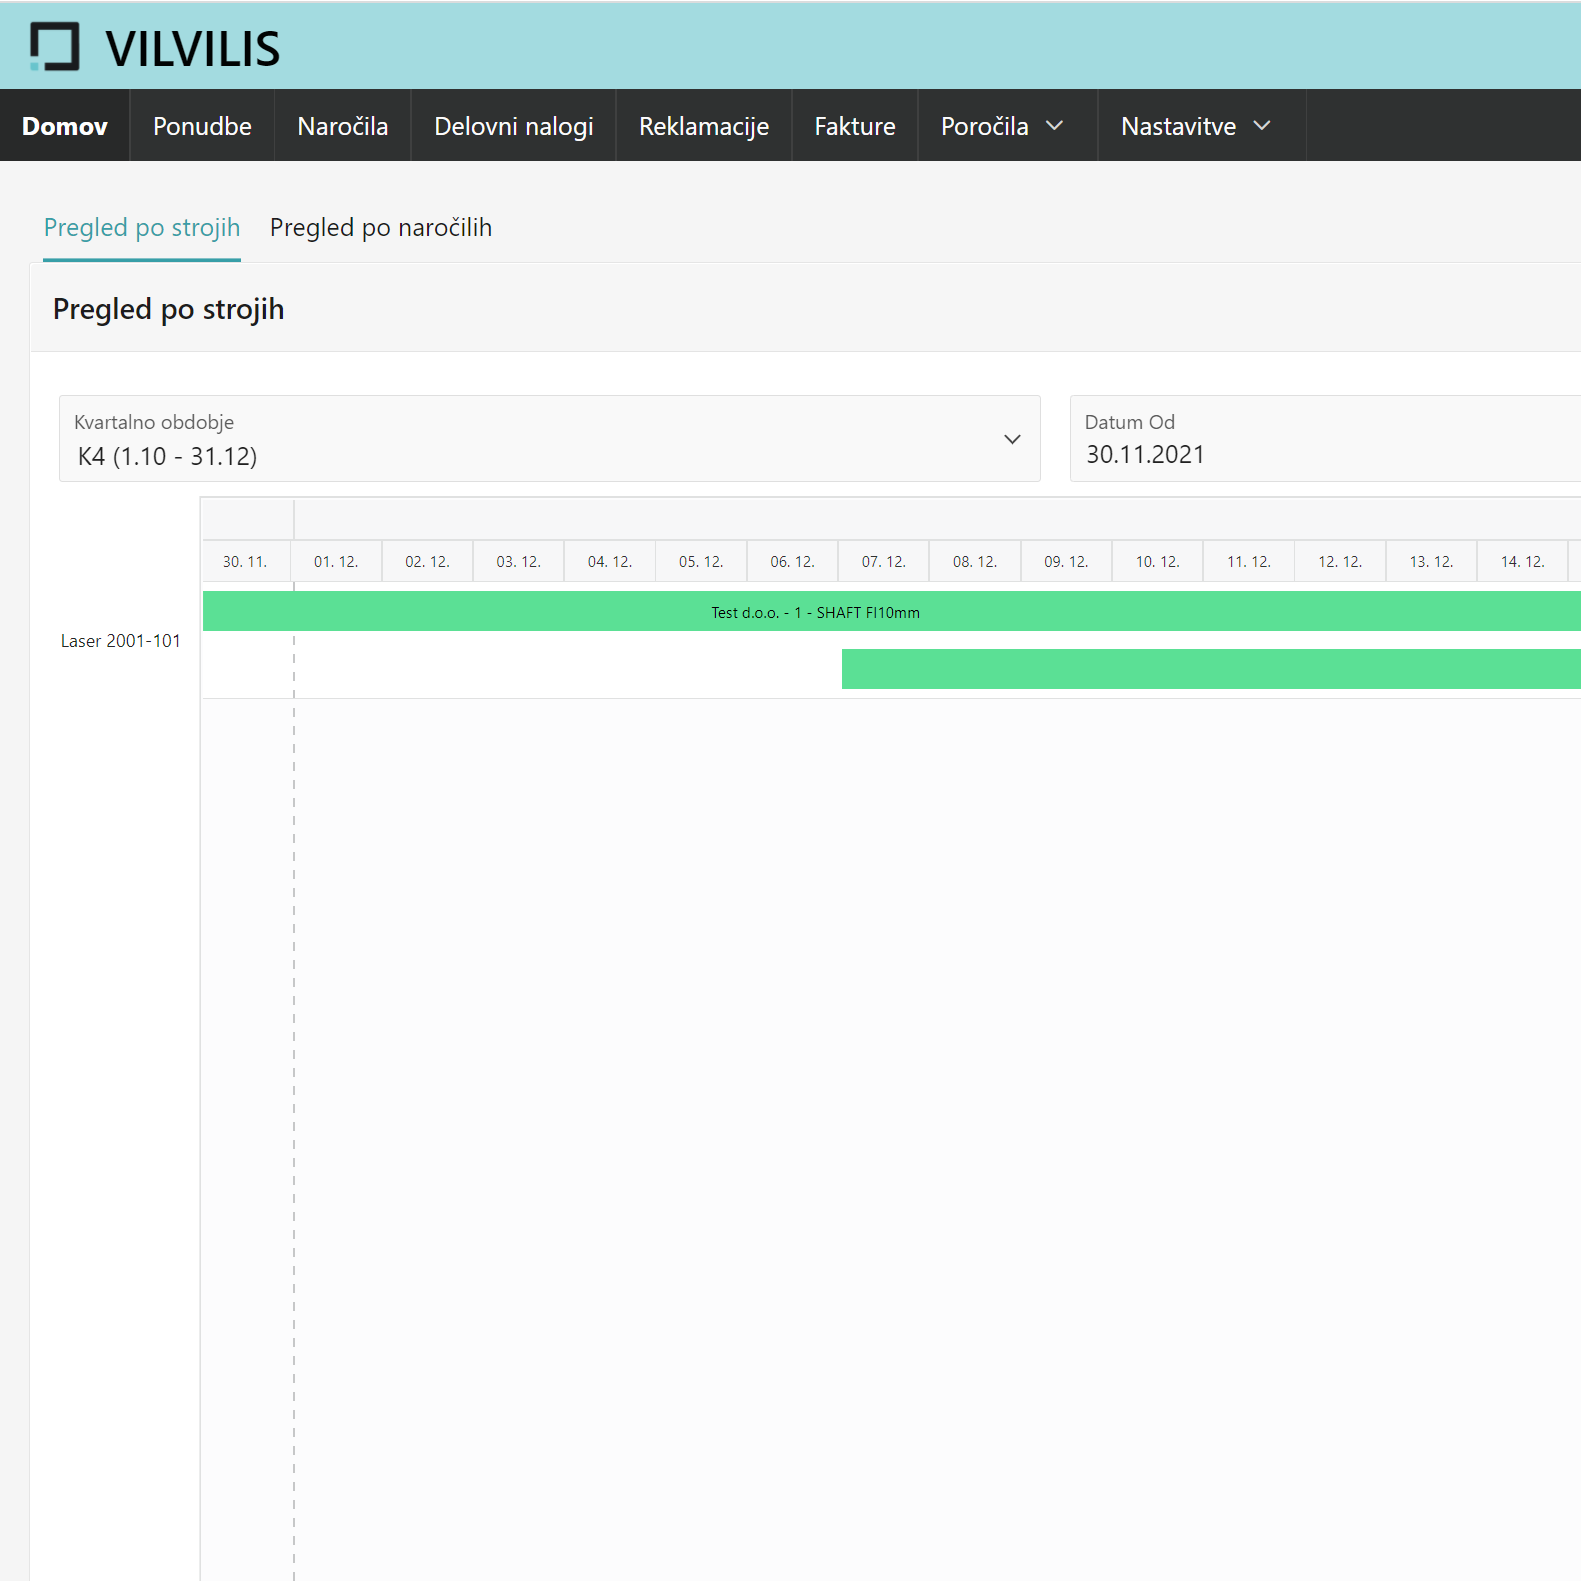Click the 07. 12. date column header

coord(883,562)
